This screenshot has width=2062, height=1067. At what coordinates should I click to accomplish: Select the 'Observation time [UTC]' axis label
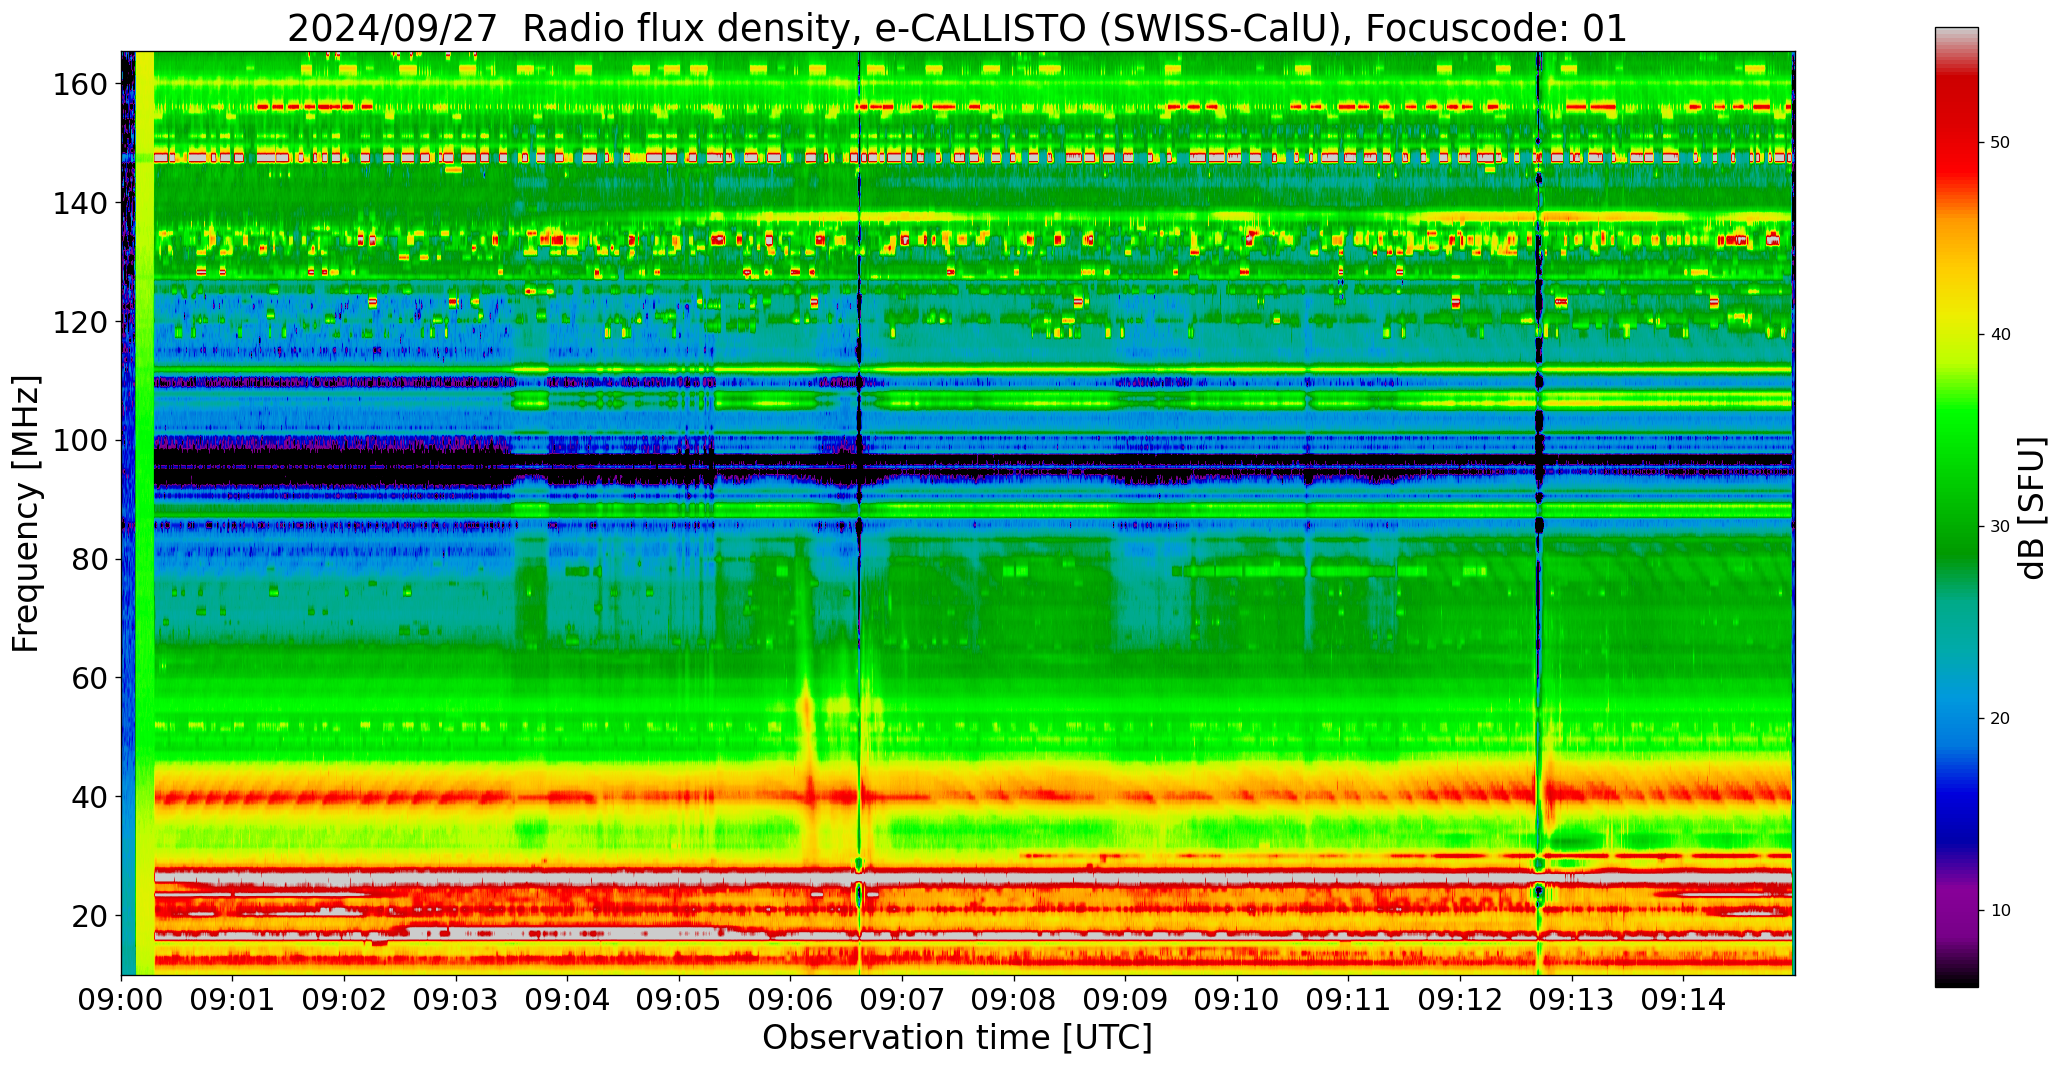[x=957, y=1038]
